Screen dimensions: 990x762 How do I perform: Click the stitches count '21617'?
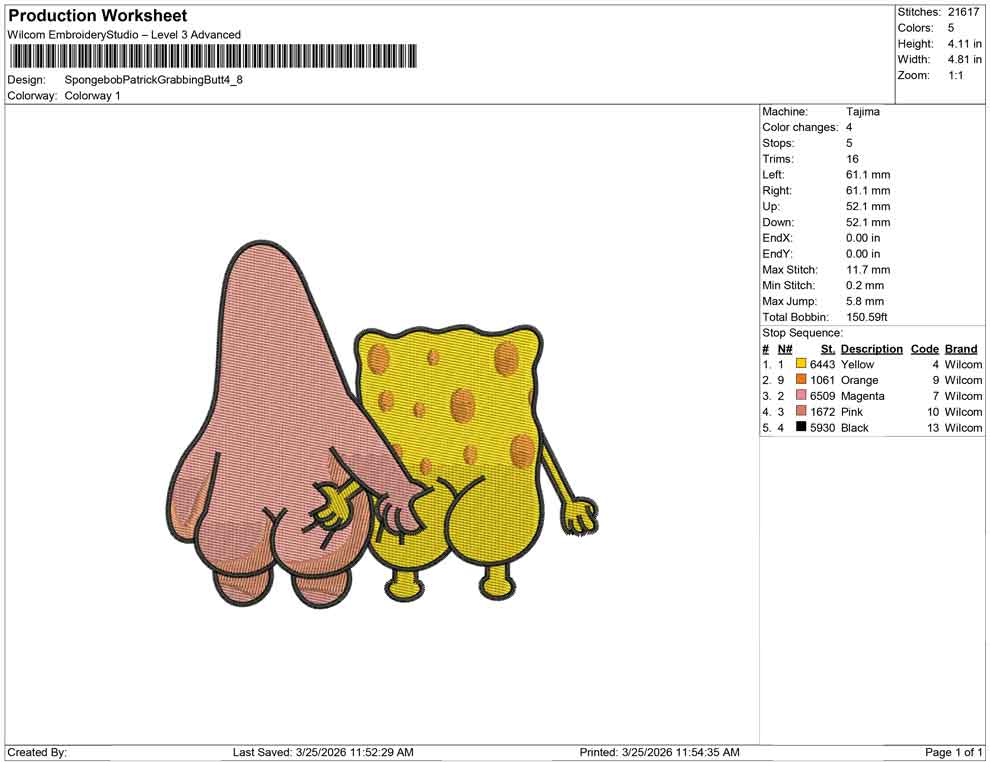963,12
